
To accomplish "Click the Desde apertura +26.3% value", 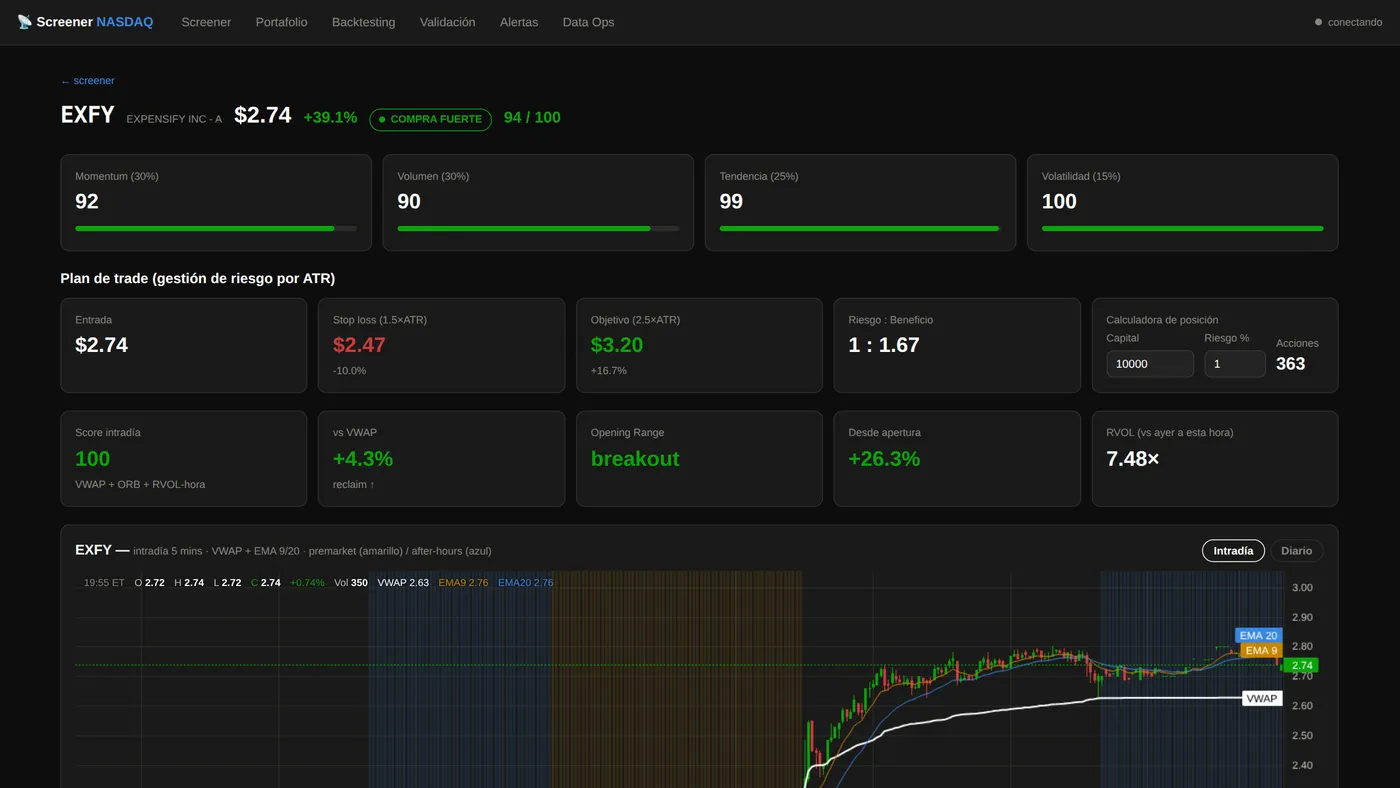I will [884, 459].
